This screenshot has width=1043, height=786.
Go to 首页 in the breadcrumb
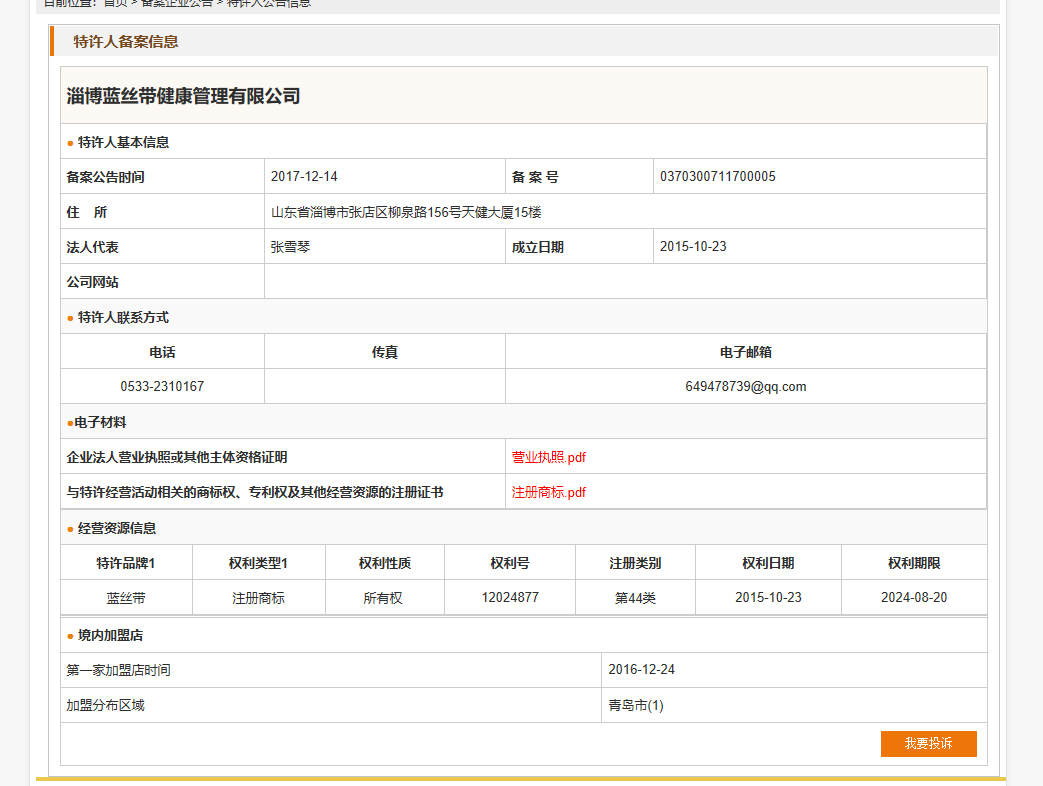(x=115, y=3)
